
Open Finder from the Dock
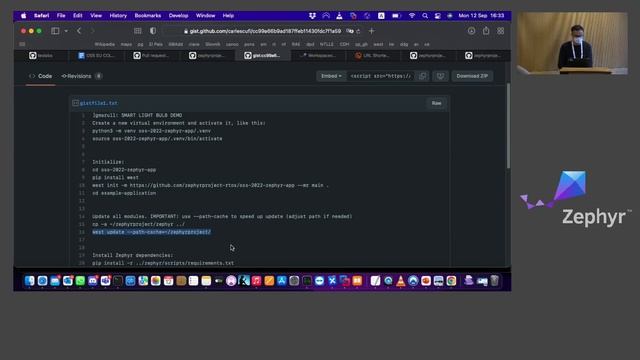30,281
